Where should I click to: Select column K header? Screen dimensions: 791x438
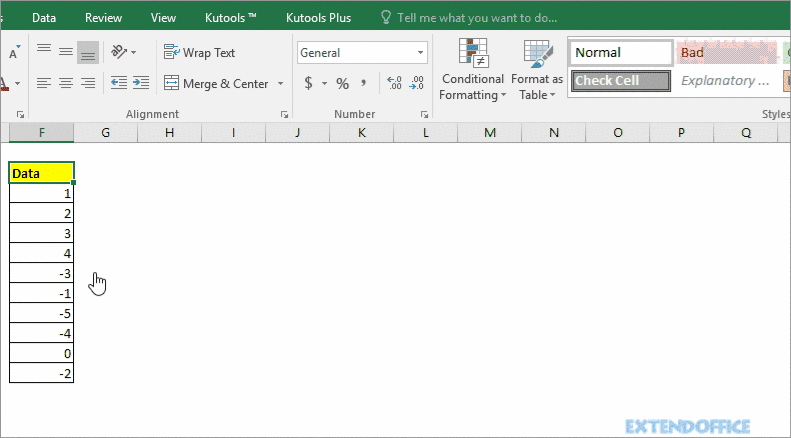point(362,133)
